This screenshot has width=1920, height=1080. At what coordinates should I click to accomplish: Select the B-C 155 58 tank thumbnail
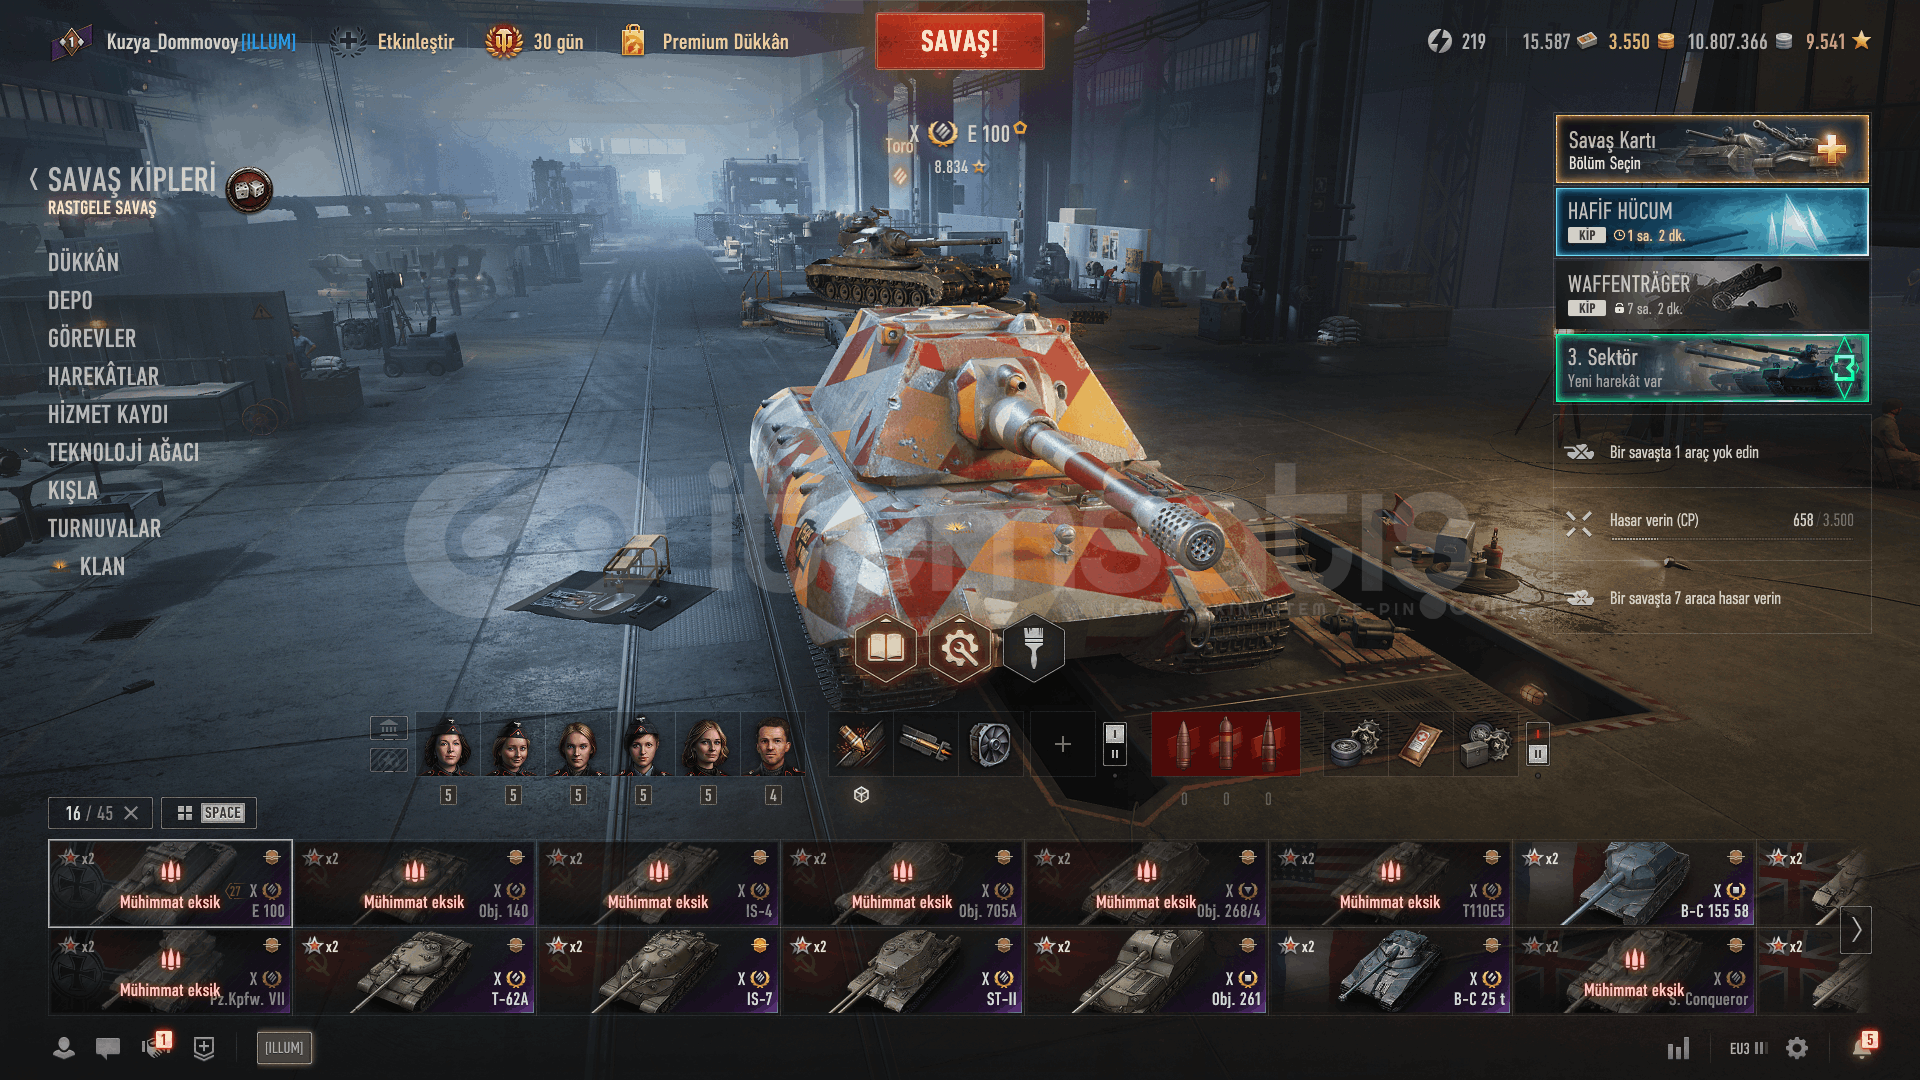[x=1634, y=883]
